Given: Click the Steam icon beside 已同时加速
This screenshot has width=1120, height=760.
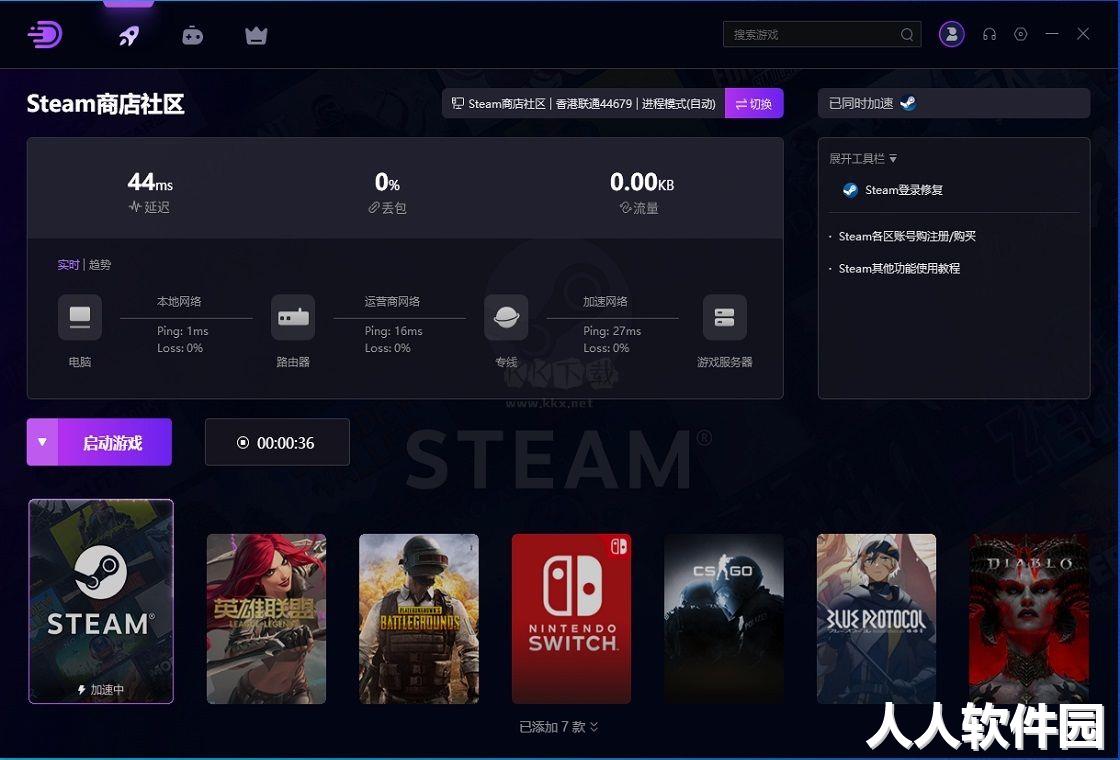Looking at the screenshot, I should pos(908,104).
